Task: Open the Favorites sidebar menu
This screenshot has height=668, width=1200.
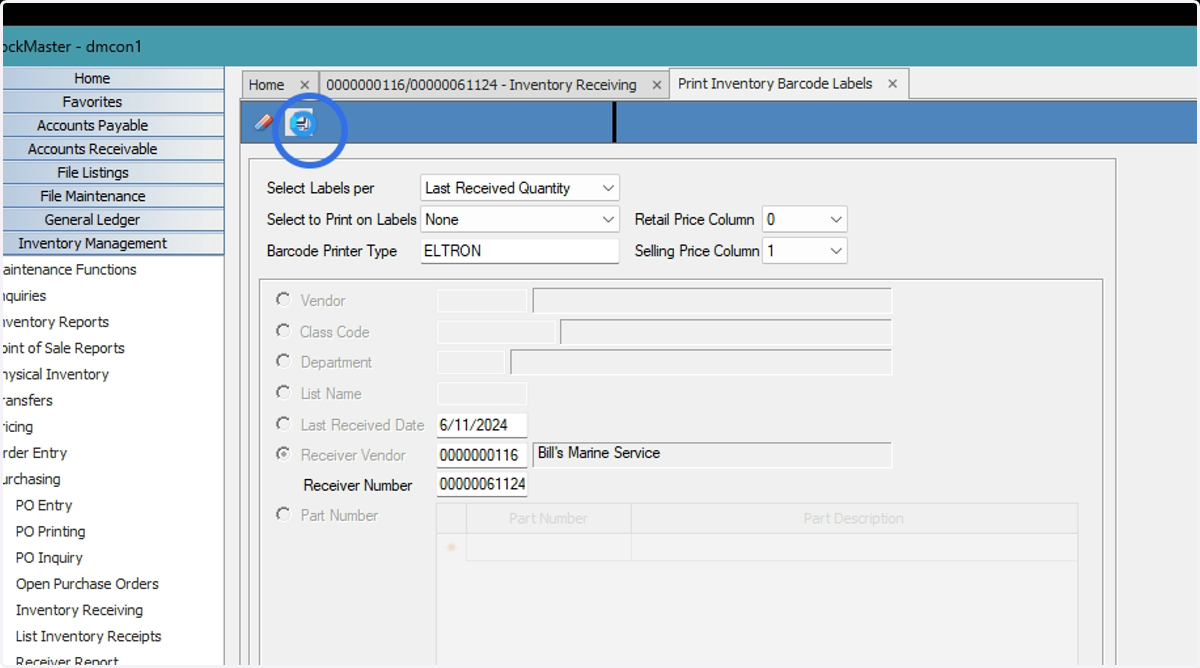Action: 112,102
